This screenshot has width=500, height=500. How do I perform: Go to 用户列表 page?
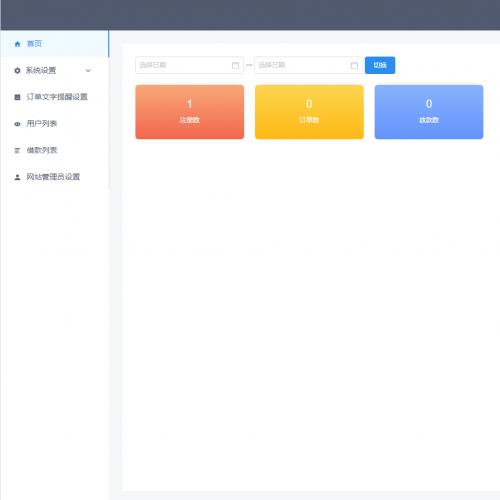pos(55,124)
